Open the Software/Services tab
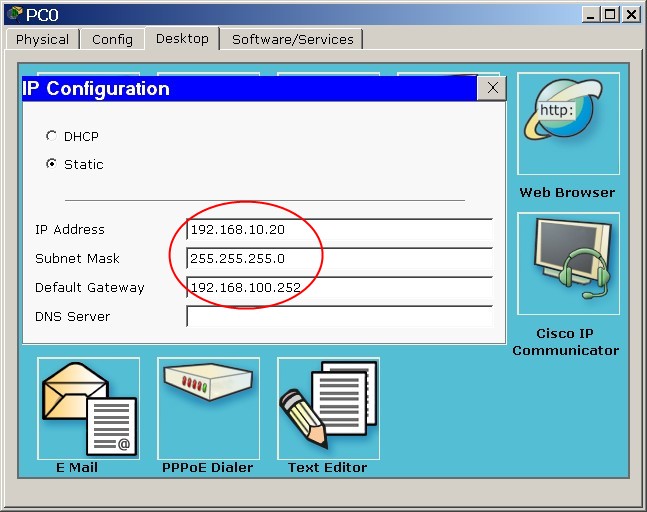This screenshot has width=647, height=512. tap(293, 40)
